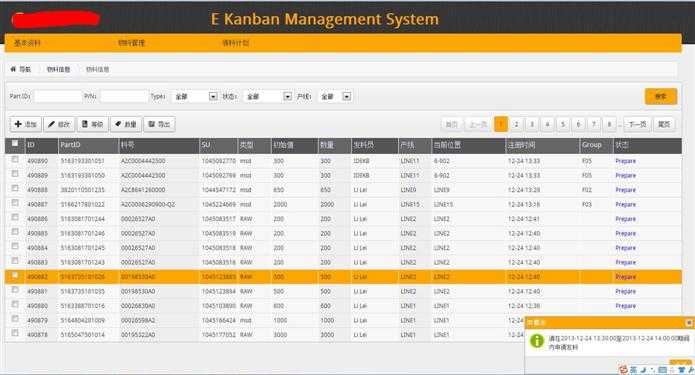Click inside the Part ID input field
This screenshot has height=375, width=695.
[x=58, y=96]
